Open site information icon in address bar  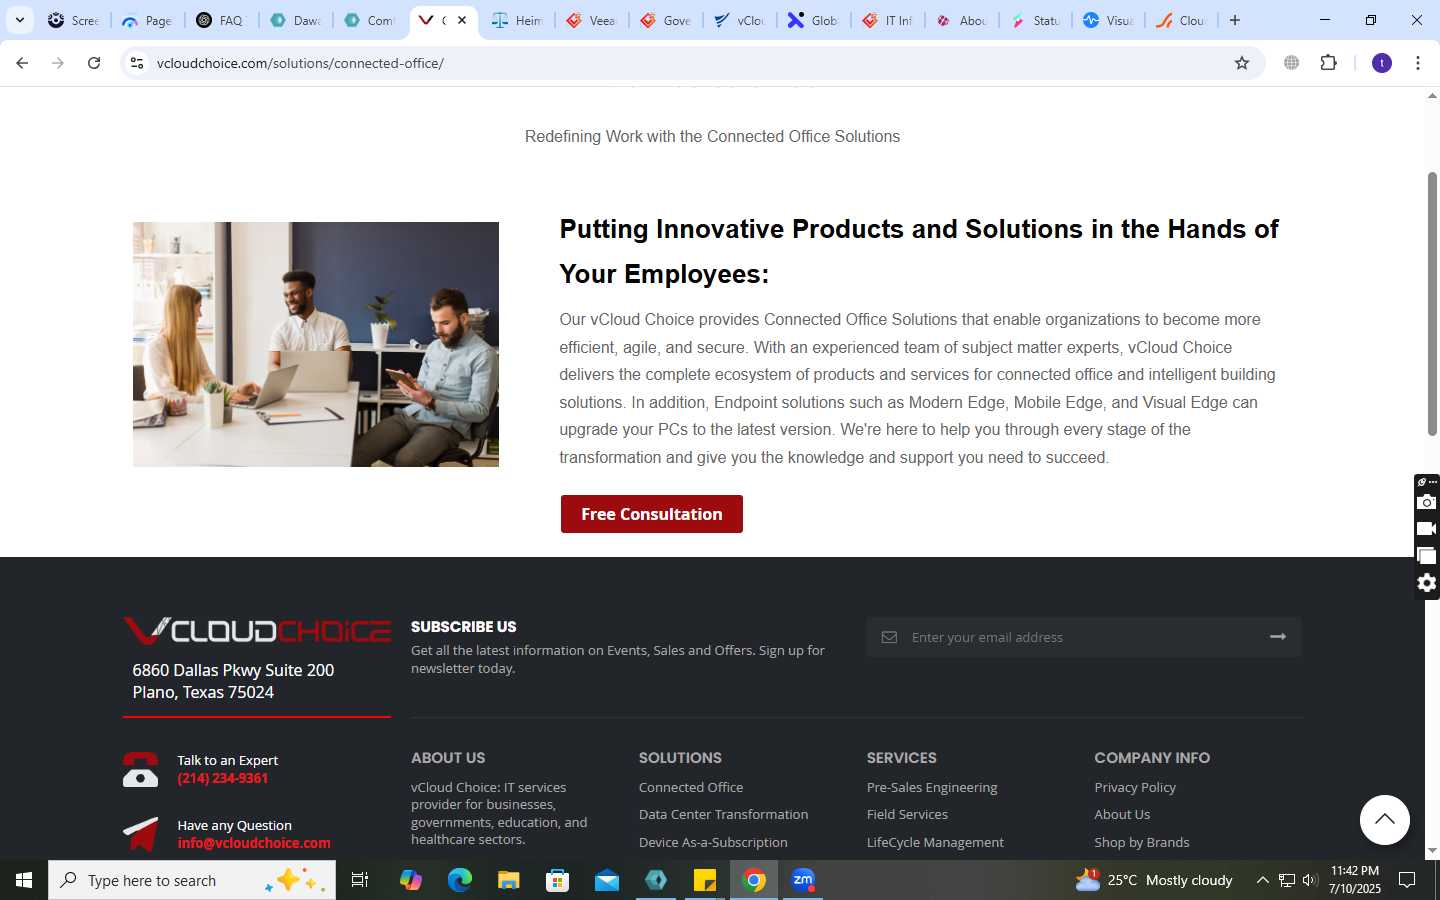[x=137, y=63]
